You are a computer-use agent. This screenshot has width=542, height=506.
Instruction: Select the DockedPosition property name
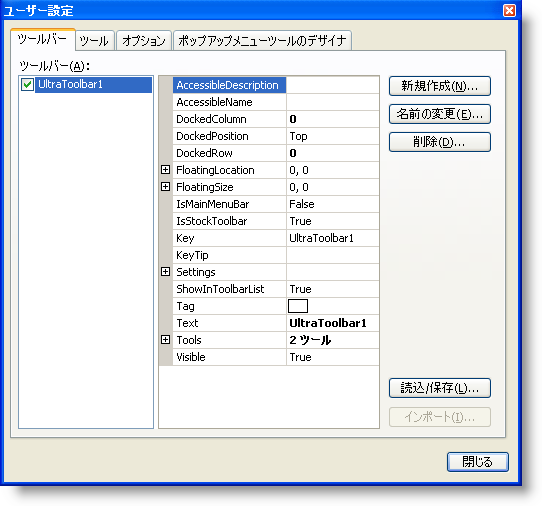pos(229,136)
